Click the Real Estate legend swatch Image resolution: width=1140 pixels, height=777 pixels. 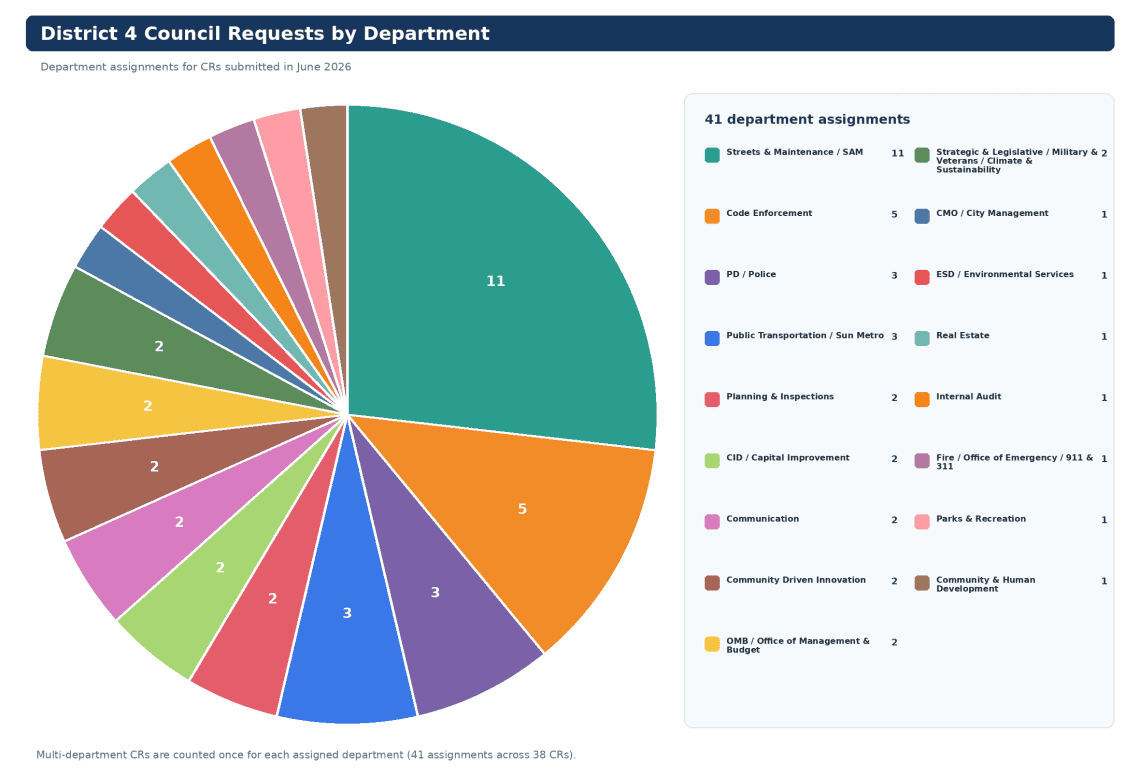[x=922, y=338]
